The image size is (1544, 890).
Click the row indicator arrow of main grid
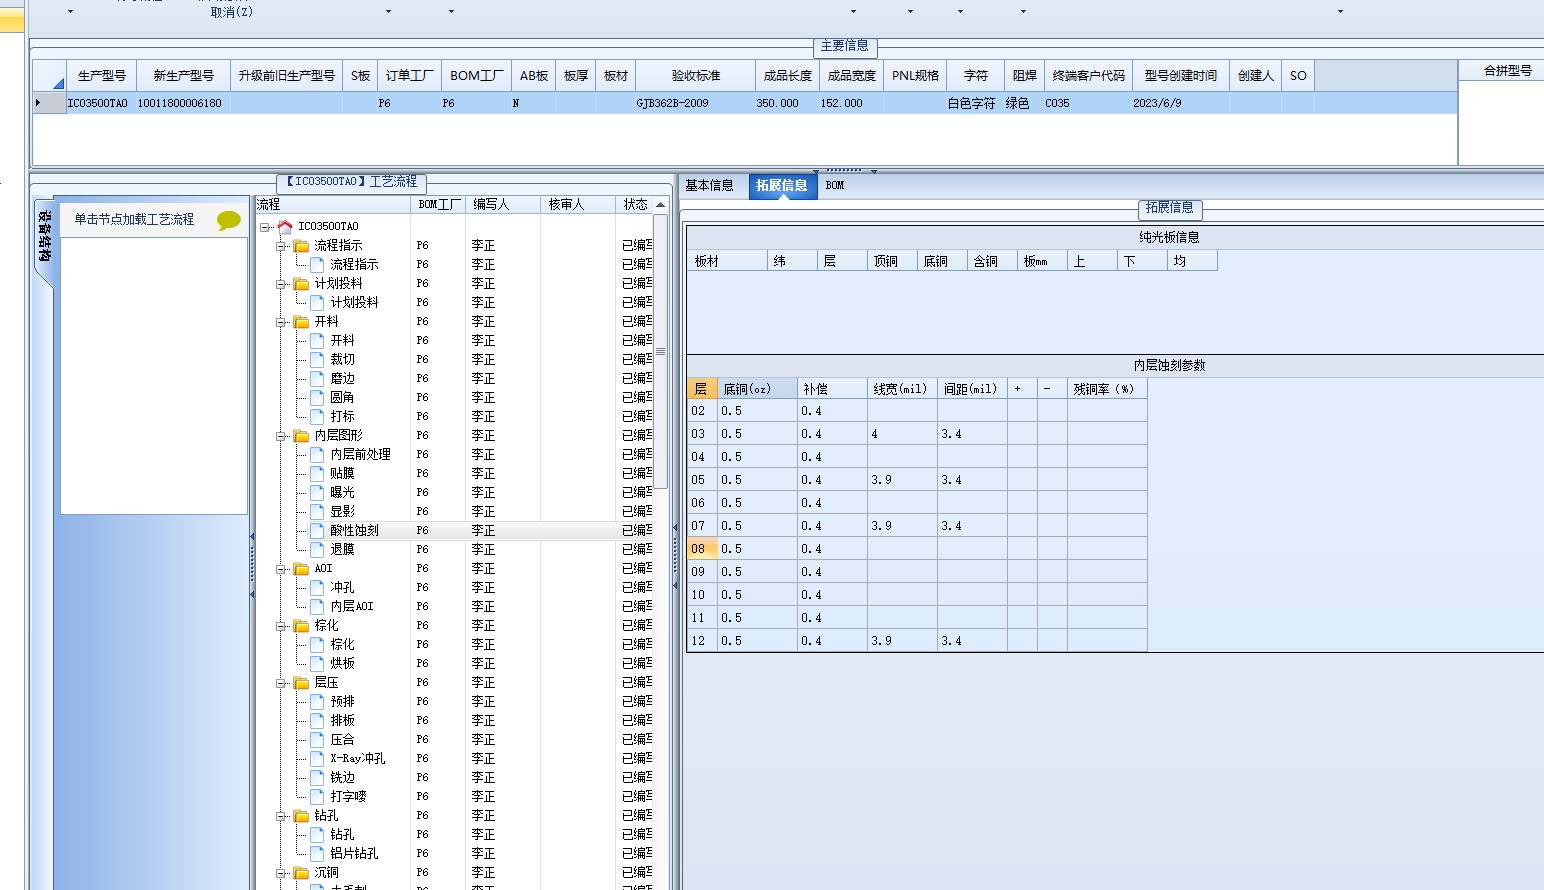39,103
